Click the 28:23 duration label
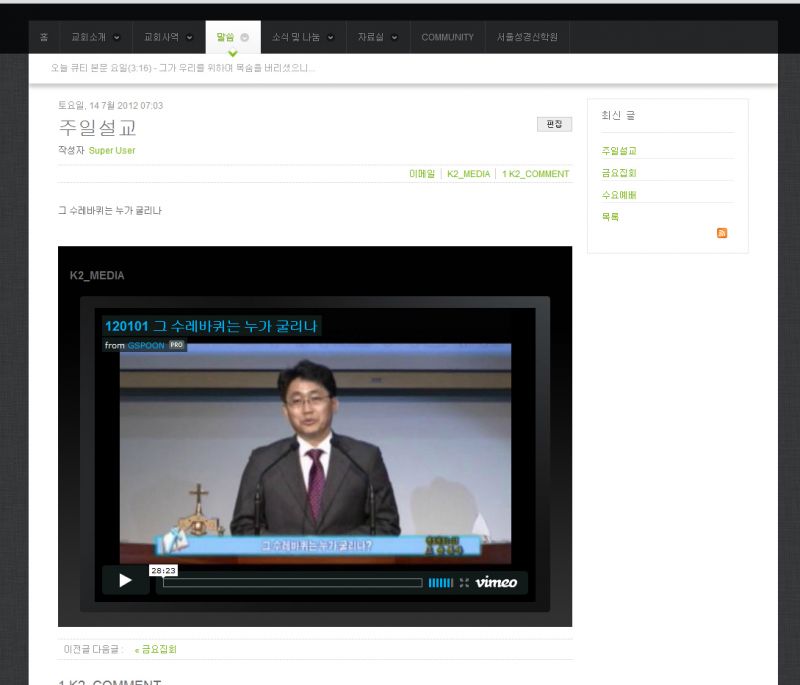 [x=163, y=570]
